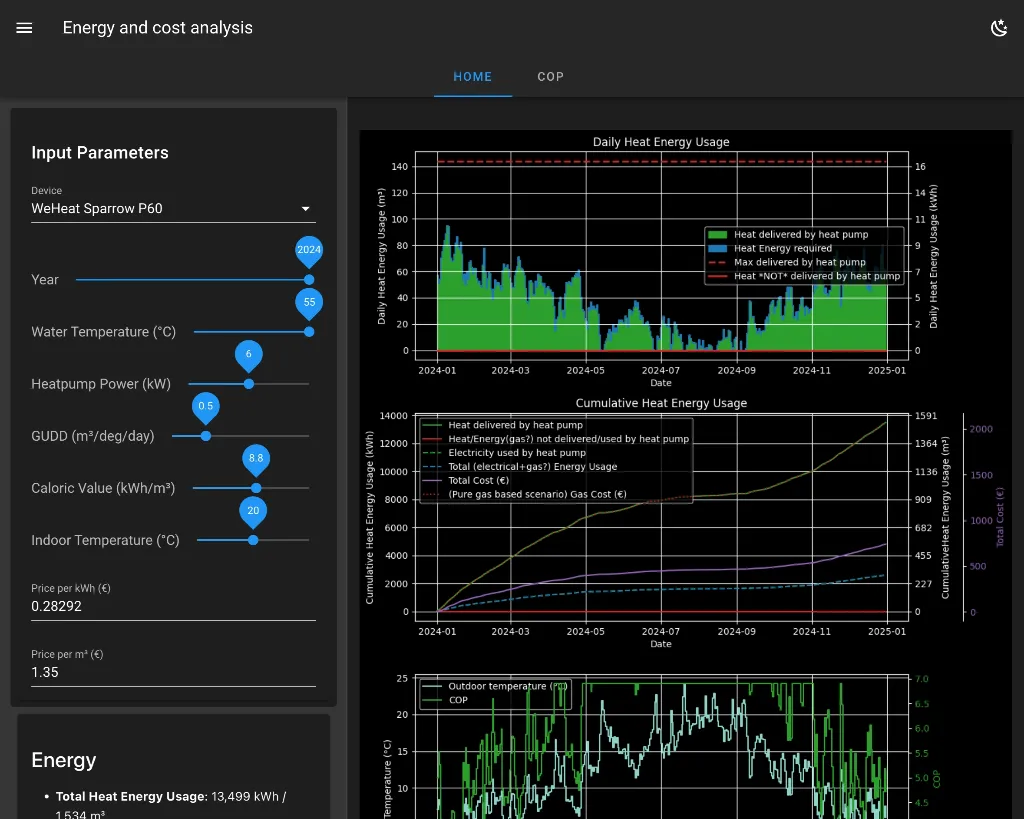Open the hamburger navigation menu
Image resolution: width=1024 pixels, height=819 pixels.
pos(25,28)
